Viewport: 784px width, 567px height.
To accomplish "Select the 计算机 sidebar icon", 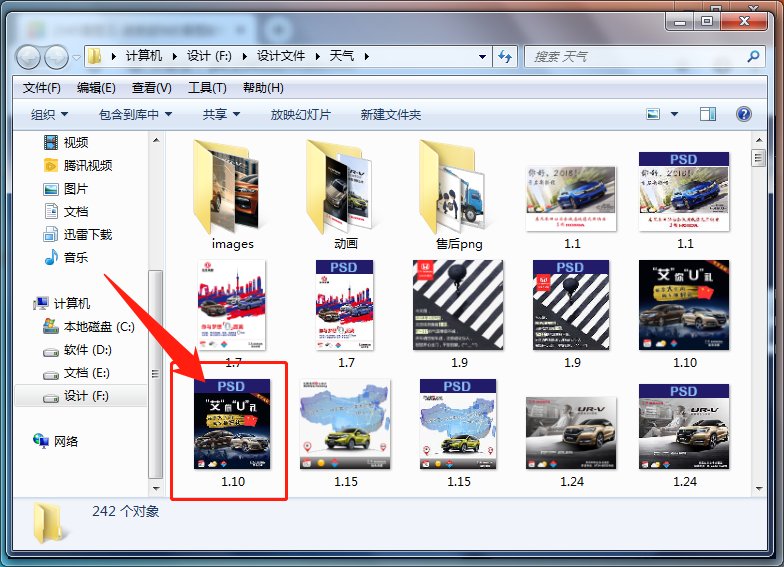I will coord(41,303).
